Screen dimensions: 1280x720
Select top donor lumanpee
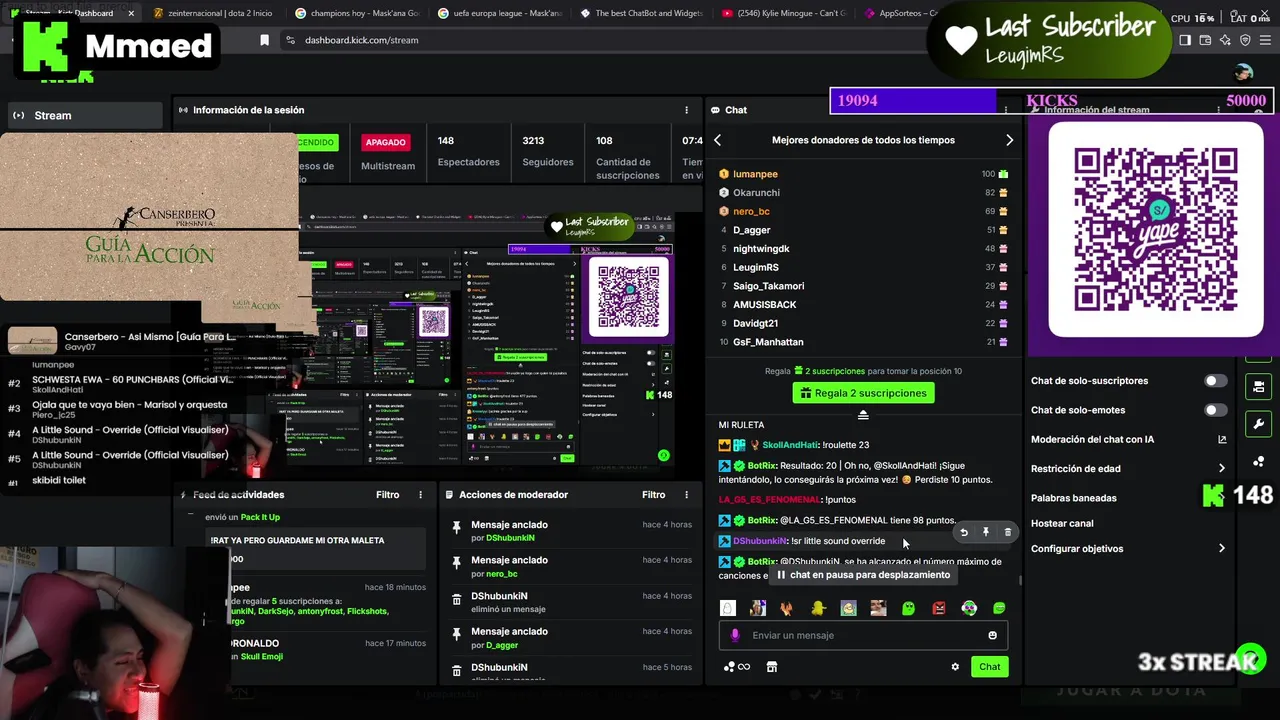point(755,174)
